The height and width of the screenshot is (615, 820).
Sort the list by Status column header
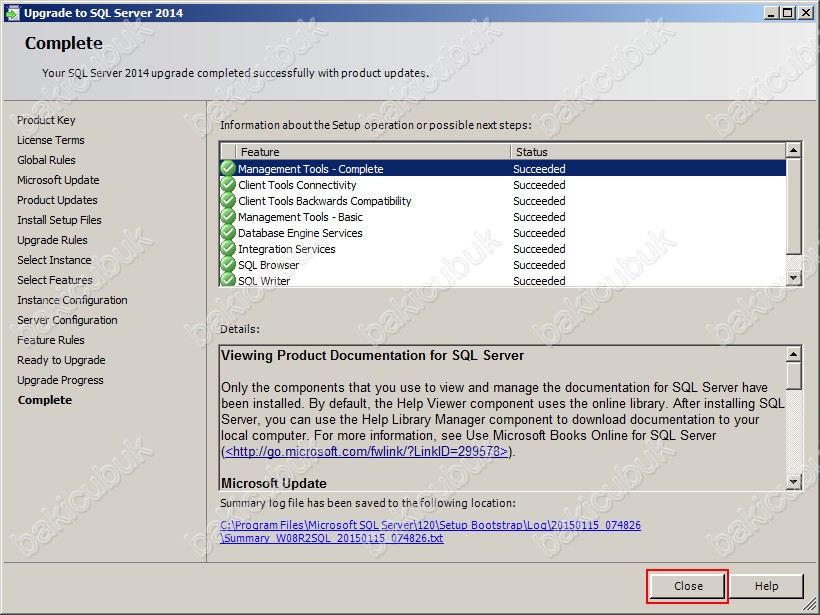648,152
